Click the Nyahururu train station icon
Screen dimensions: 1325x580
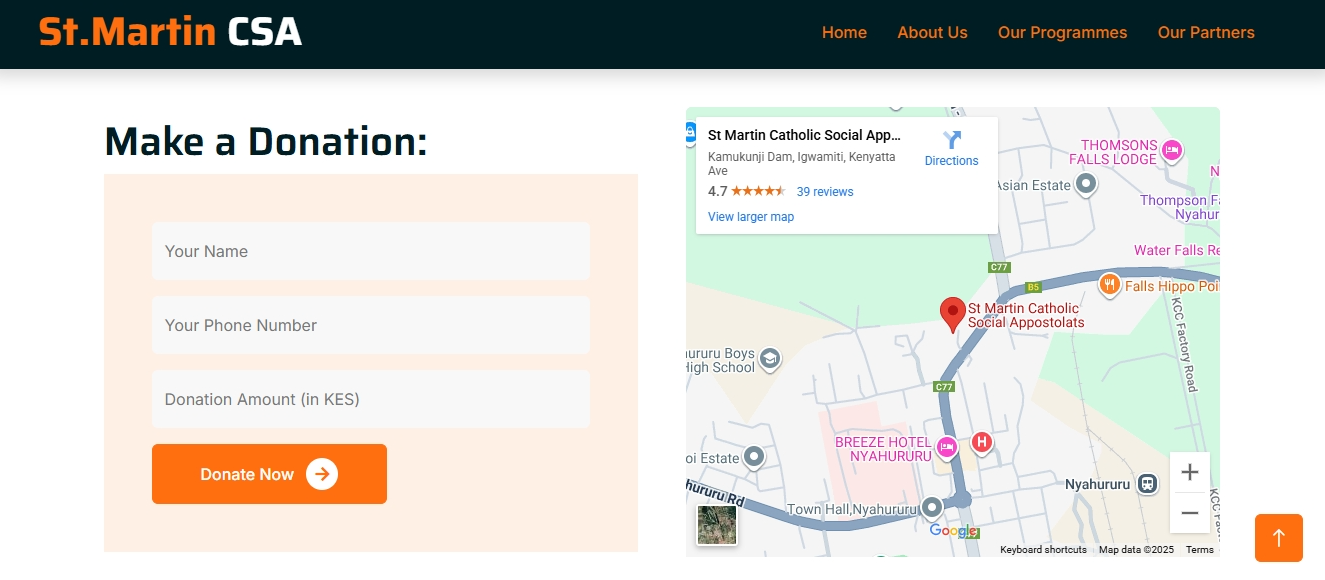click(1147, 484)
